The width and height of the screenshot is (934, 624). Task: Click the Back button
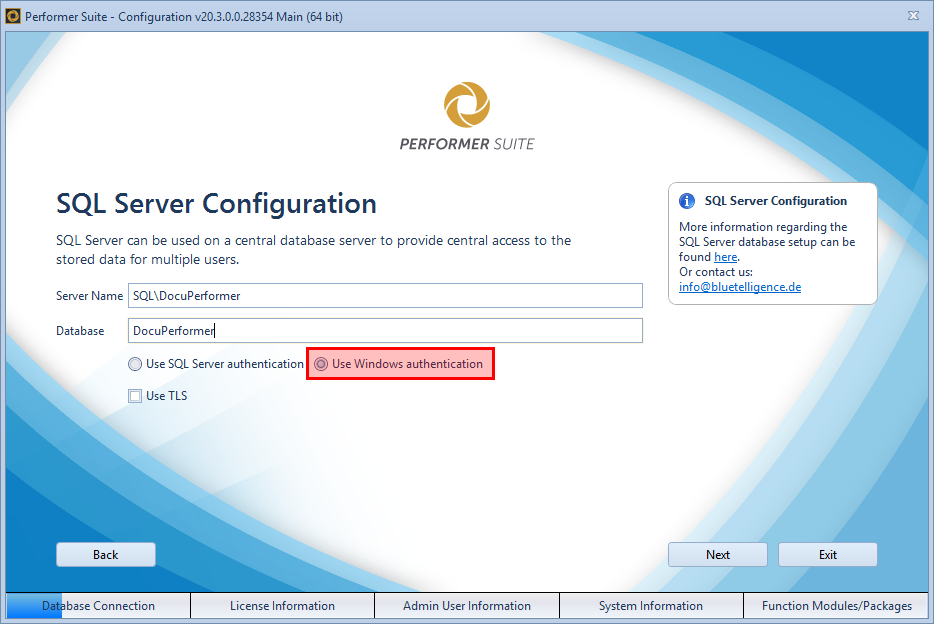tap(105, 554)
